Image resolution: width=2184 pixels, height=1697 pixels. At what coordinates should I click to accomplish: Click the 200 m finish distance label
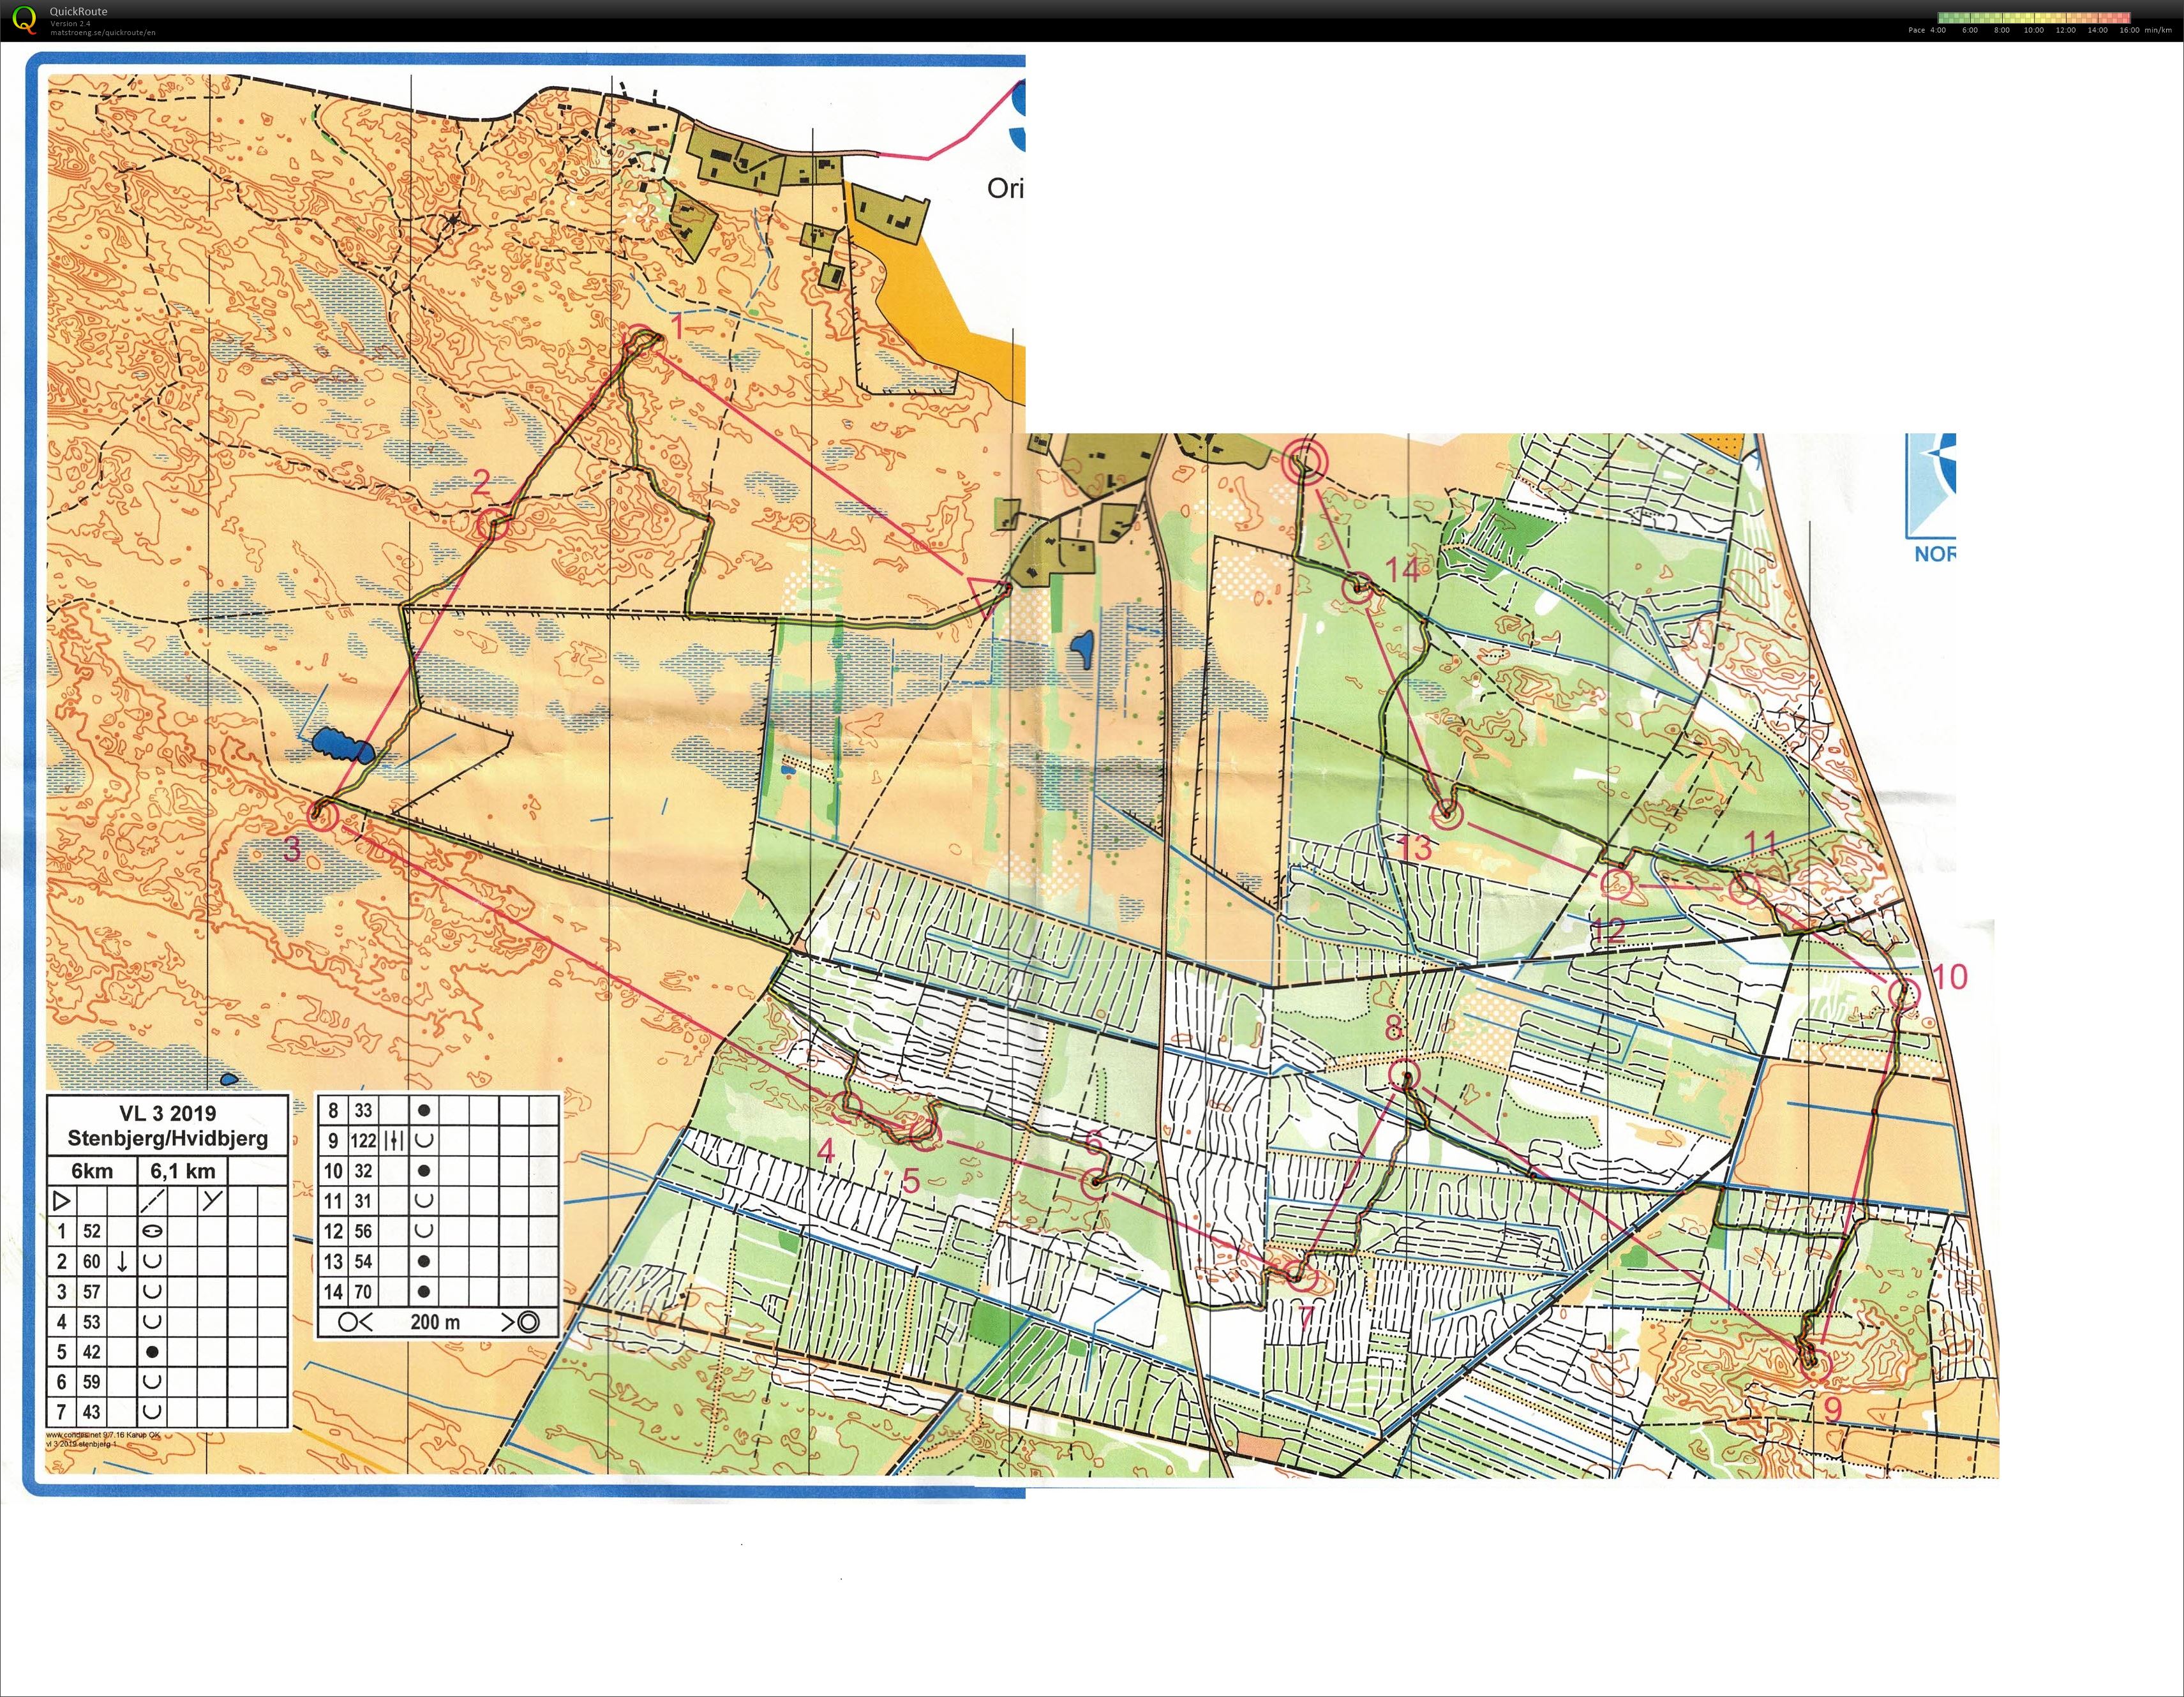pos(435,1322)
